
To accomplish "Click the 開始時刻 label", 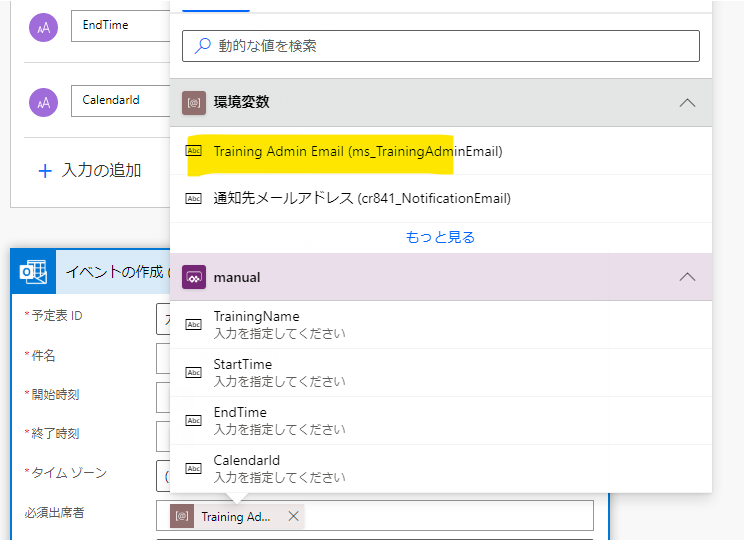I will click(x=56, y=394).
